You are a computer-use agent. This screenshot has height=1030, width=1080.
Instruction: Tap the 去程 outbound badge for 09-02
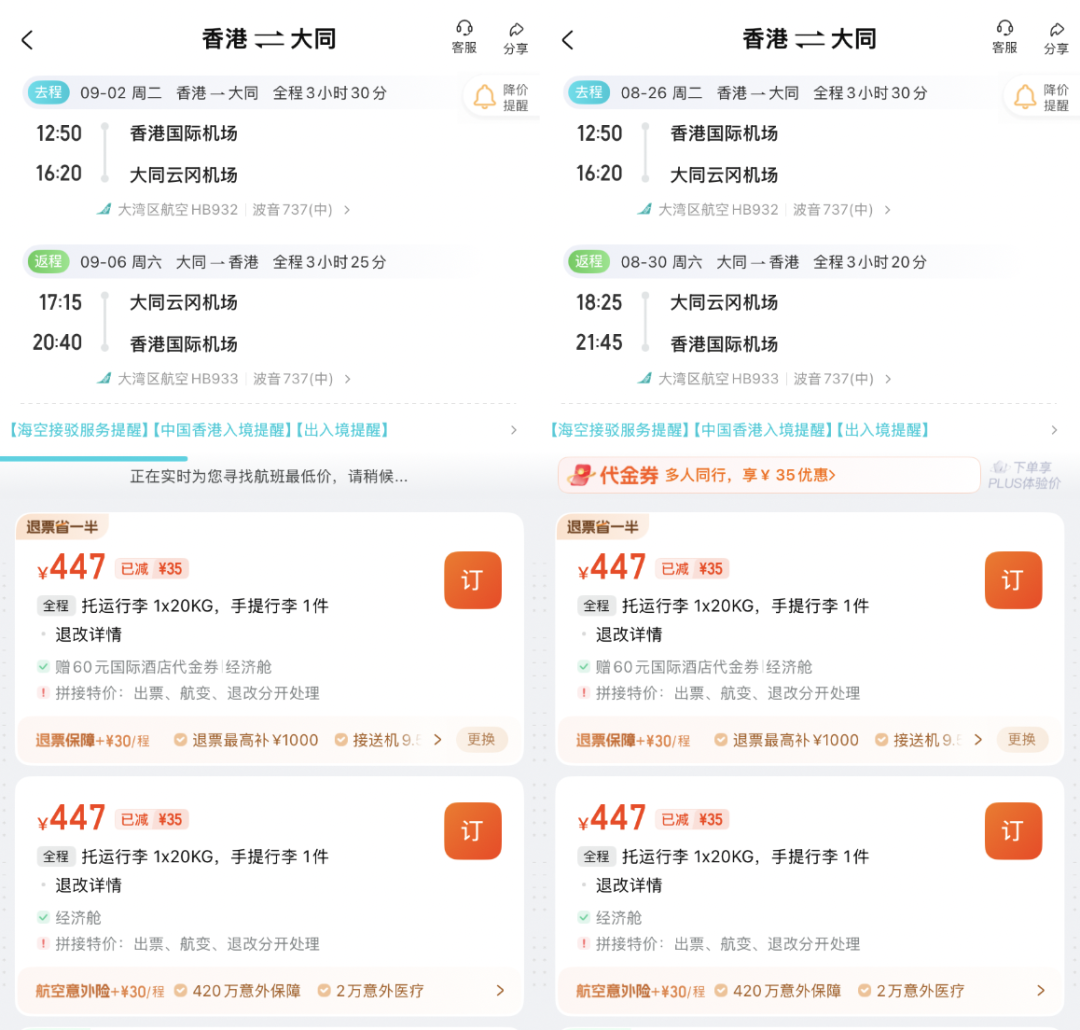pos(48,92)
